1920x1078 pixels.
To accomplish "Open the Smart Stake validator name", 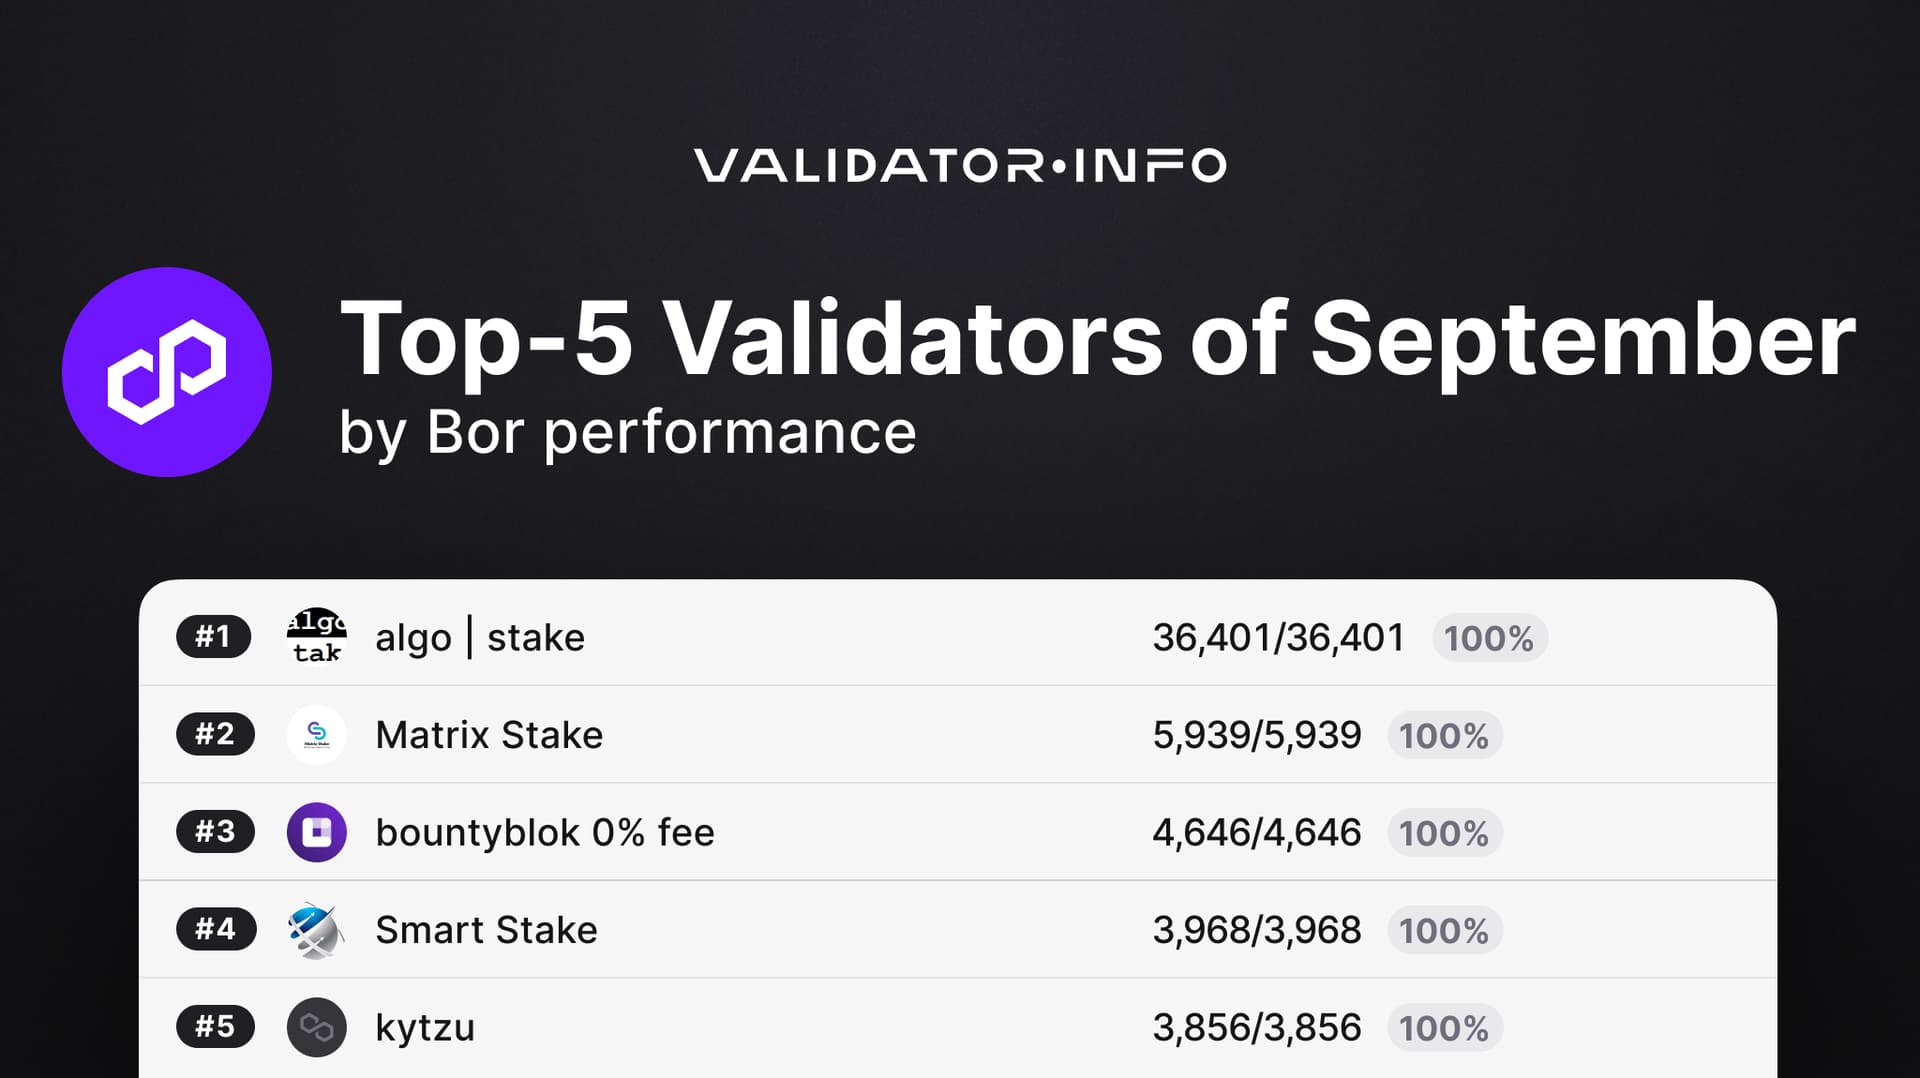I will [486, 930].
